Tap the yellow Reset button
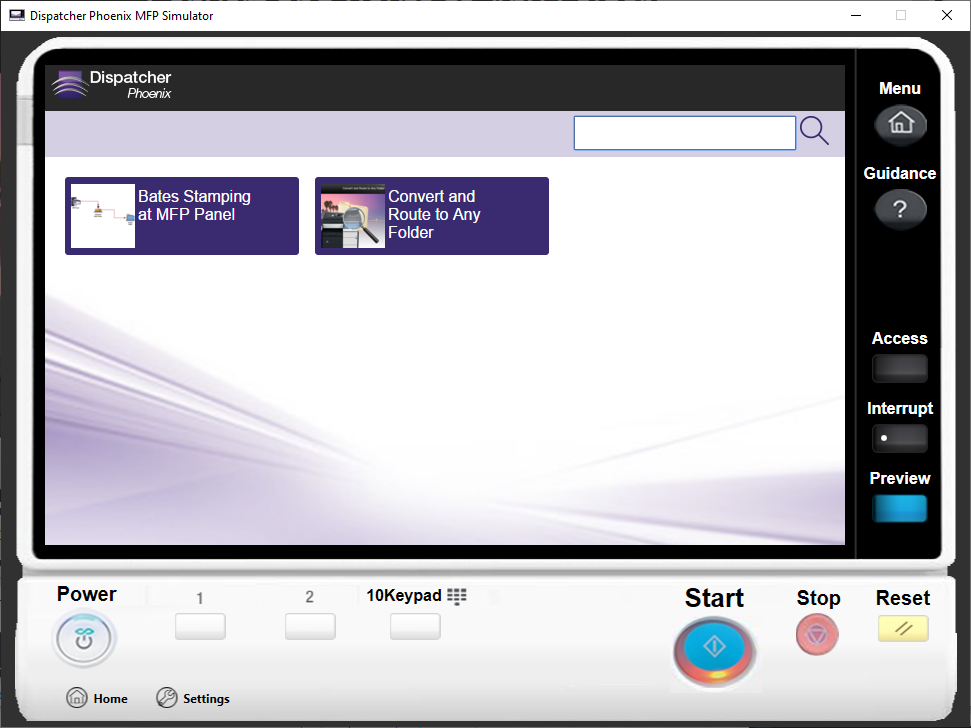 tap(903, 628)
